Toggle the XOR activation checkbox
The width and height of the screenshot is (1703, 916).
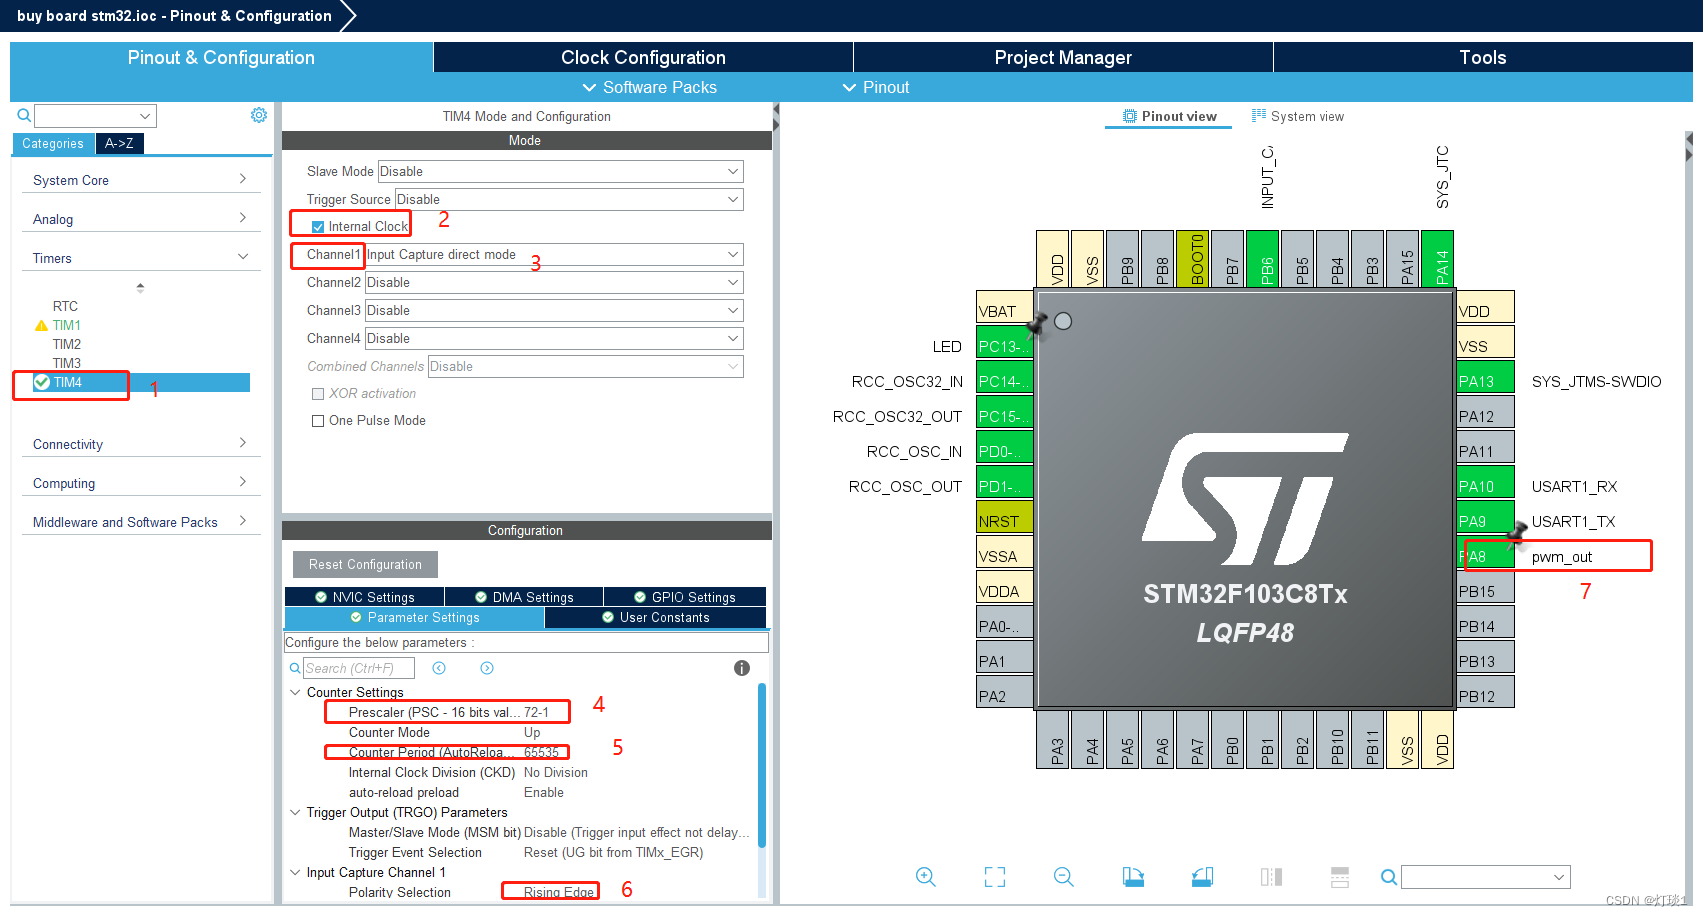point(318,393)
